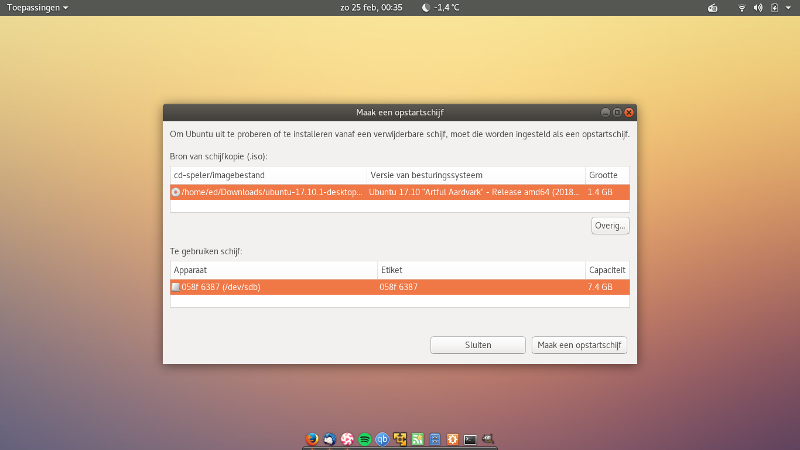This screenshot has width=800, height=450.
Task: Open the Wi-Fi network indicator
Action: pos(742,8)
